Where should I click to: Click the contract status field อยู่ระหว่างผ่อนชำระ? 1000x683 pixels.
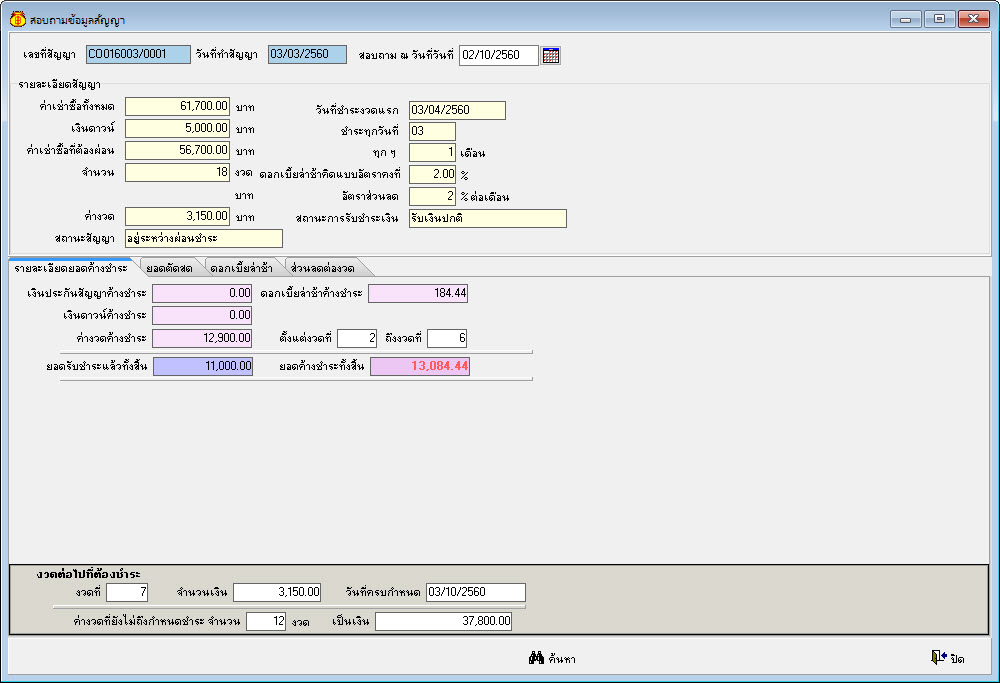203,239
